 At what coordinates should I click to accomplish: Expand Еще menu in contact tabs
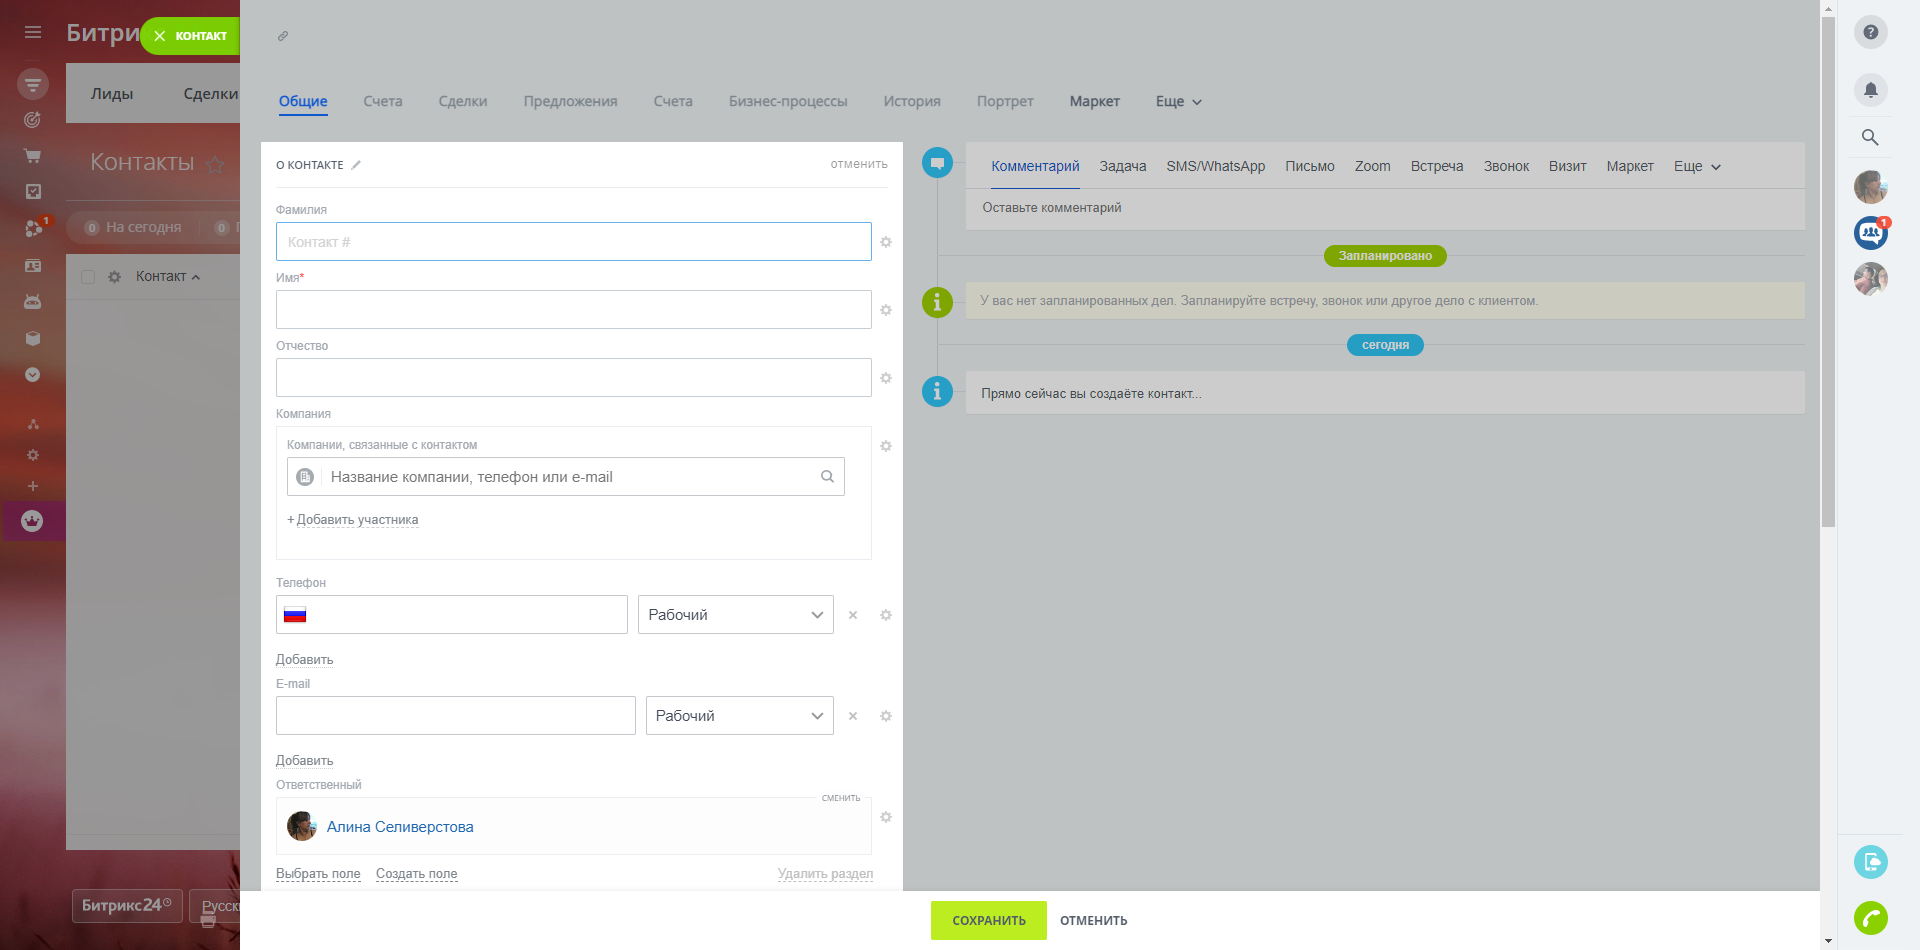tap(1179, 101)
